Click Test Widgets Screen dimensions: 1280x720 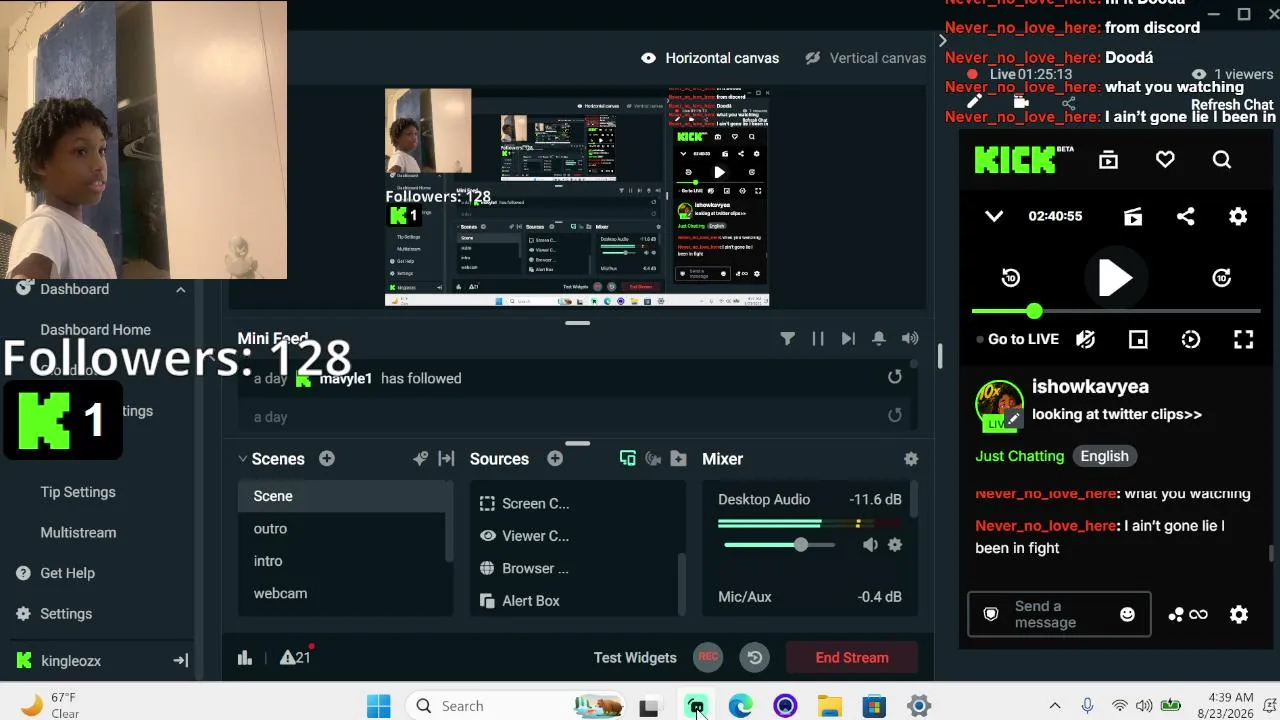(635, 657)
